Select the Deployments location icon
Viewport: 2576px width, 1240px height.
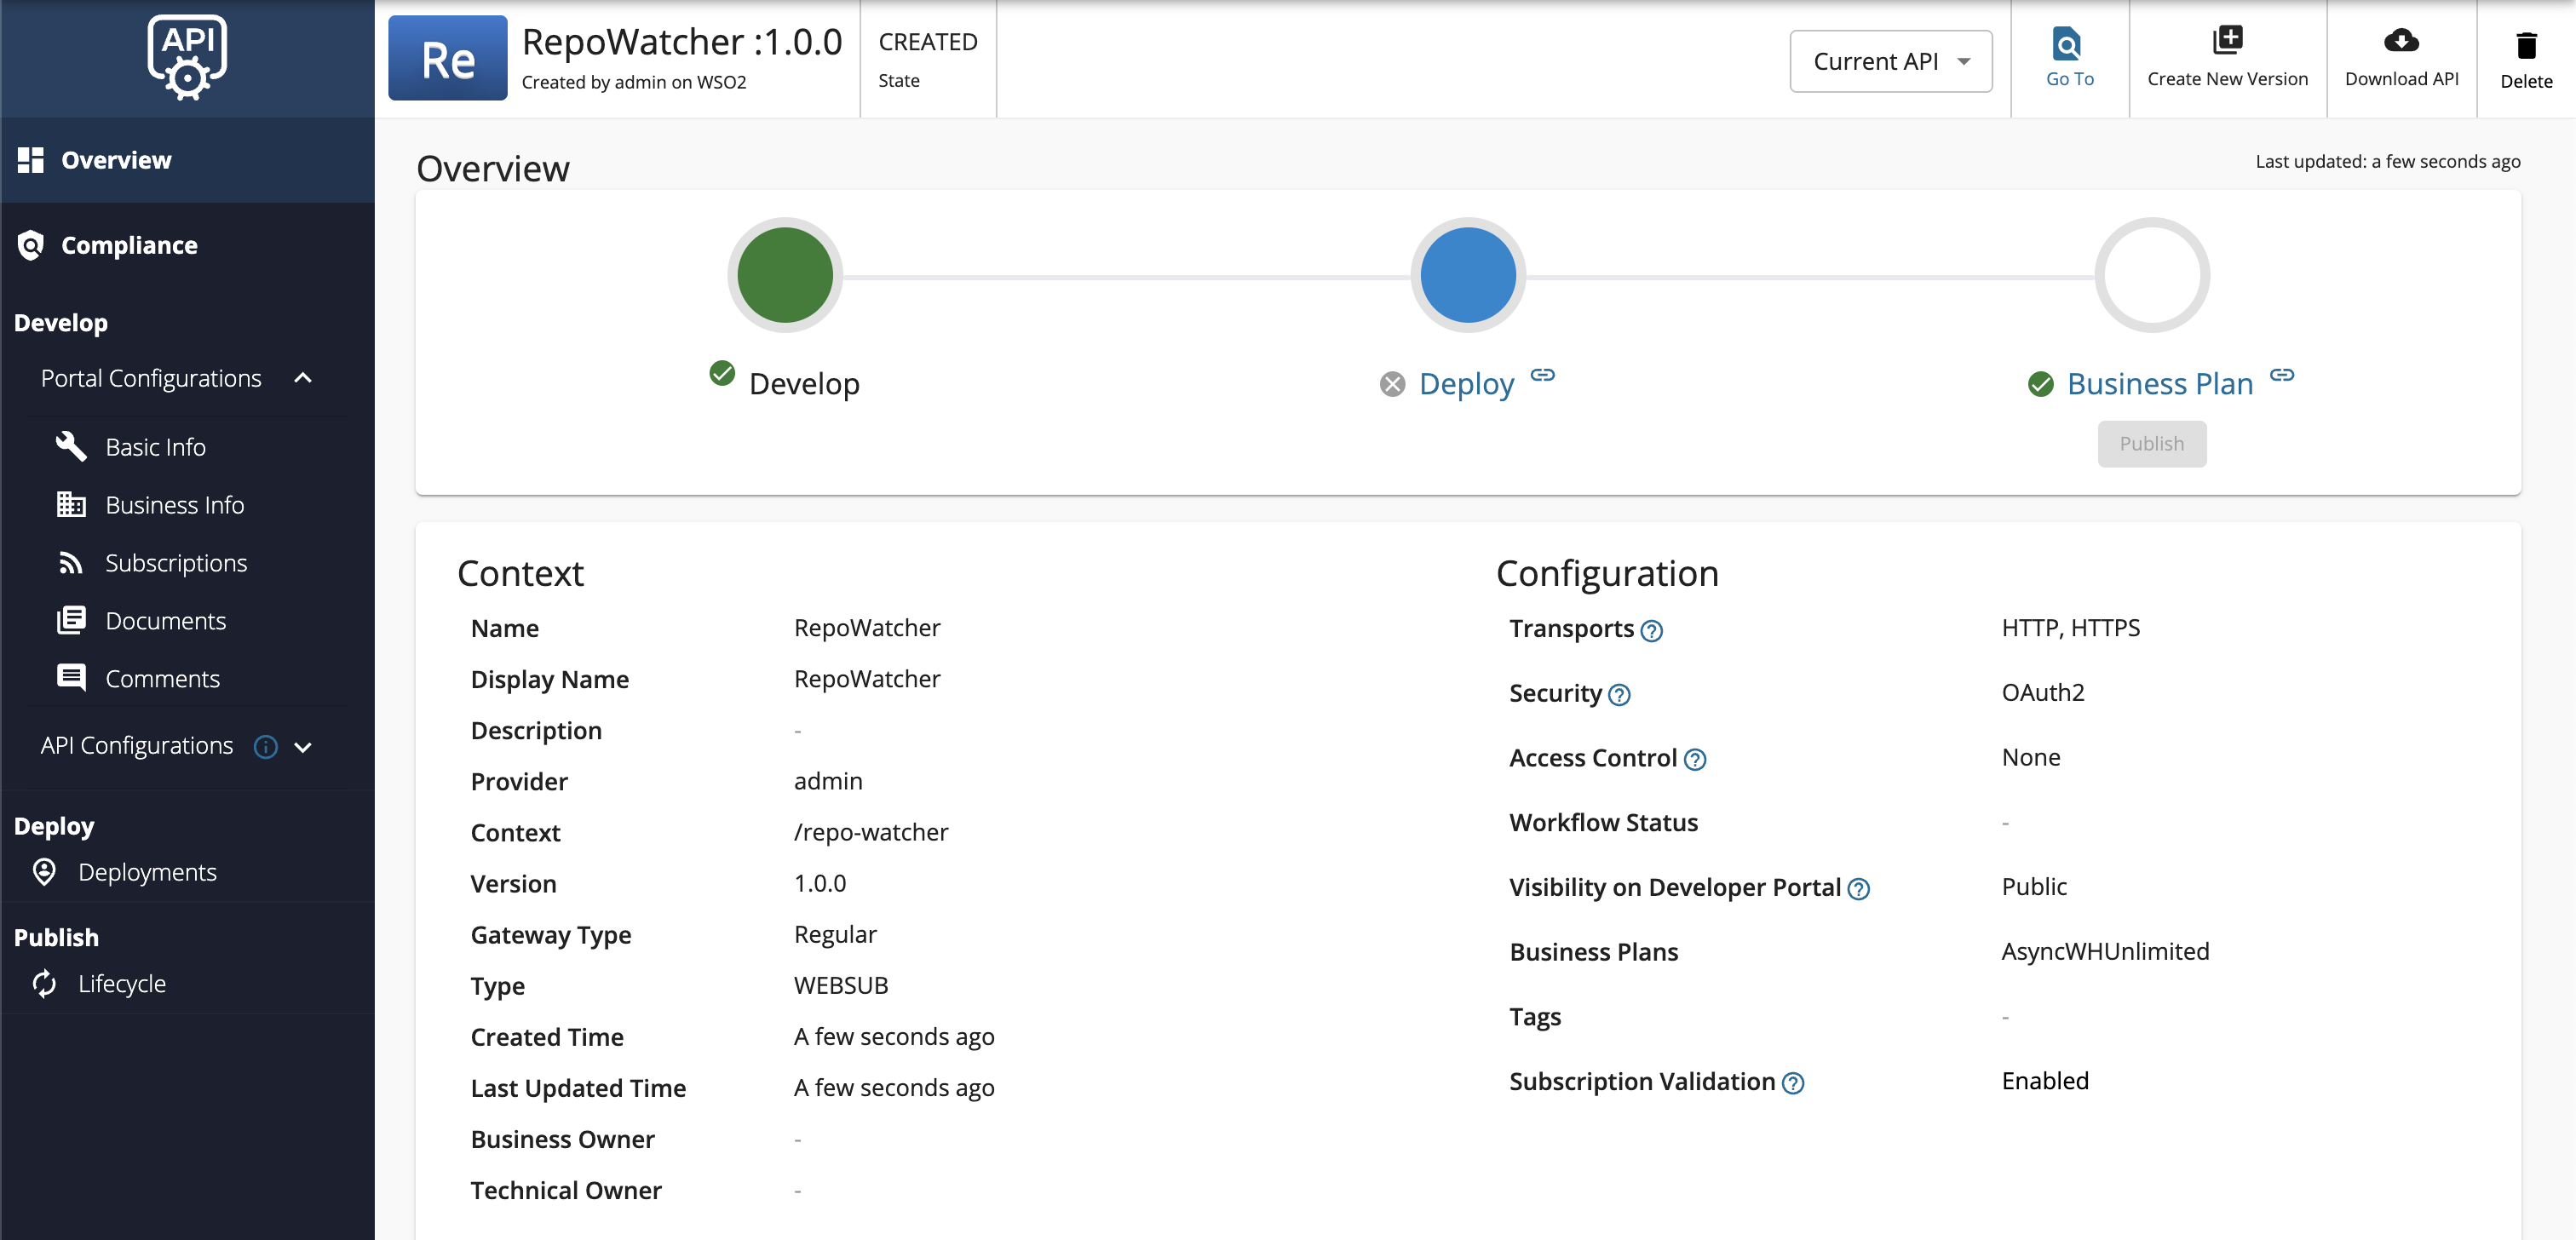tap(44, 871)
